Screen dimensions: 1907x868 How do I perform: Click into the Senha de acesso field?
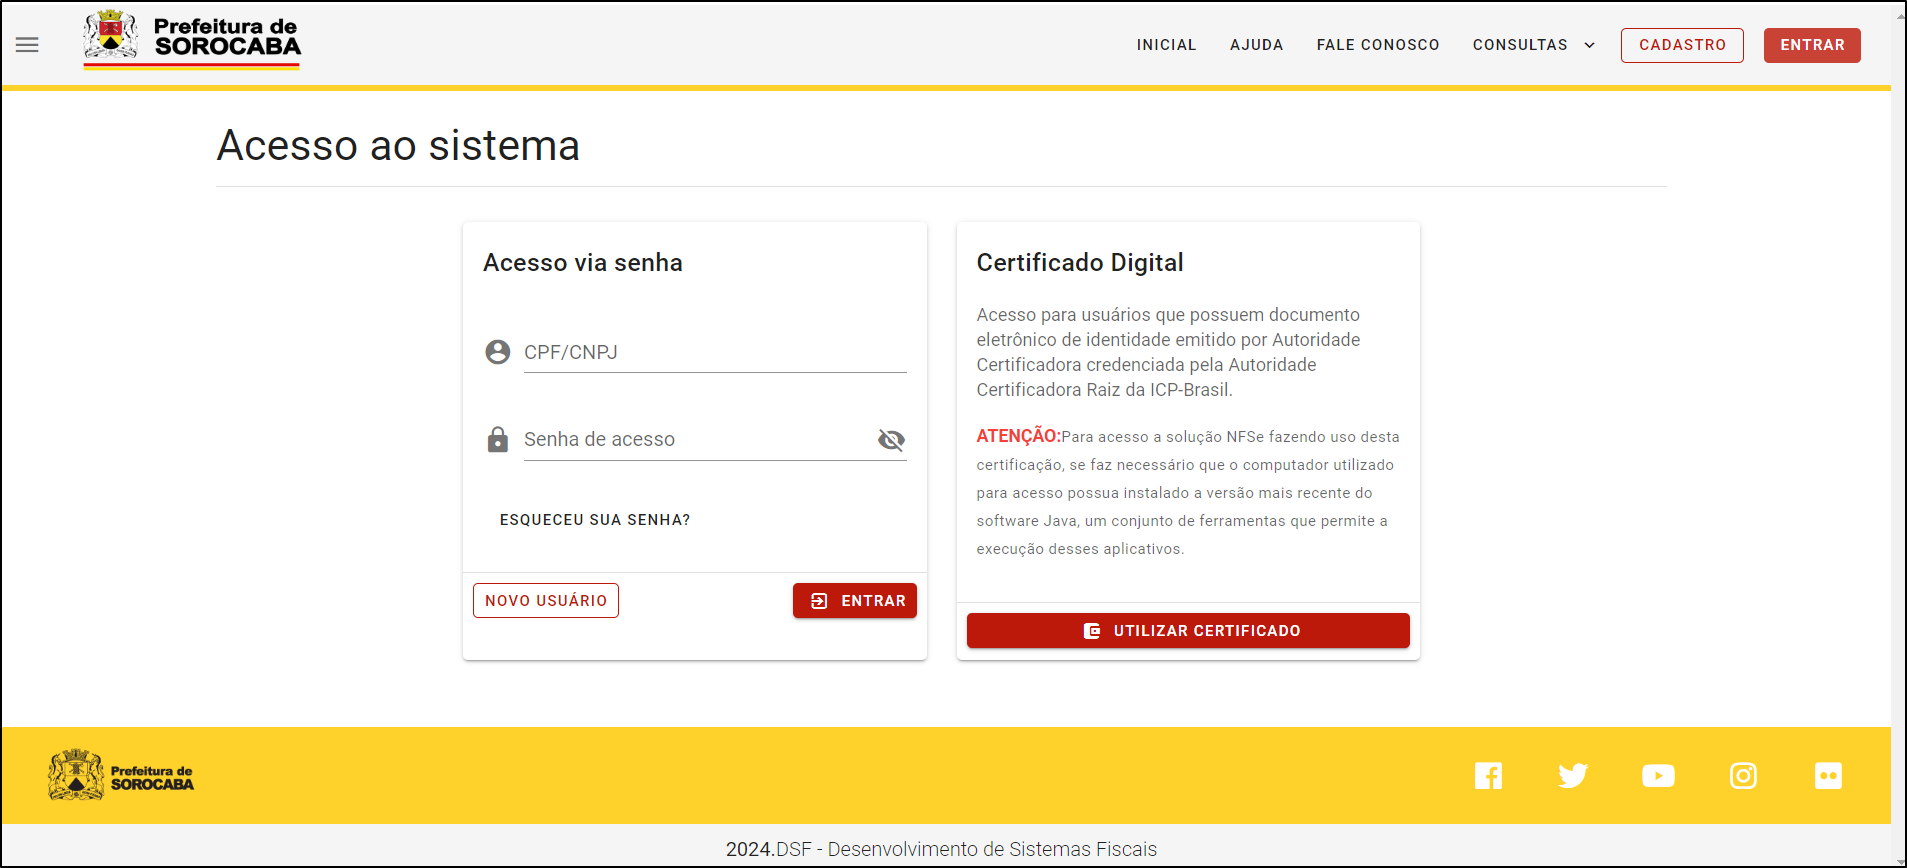pyautogui.click(x=695, y=440)
